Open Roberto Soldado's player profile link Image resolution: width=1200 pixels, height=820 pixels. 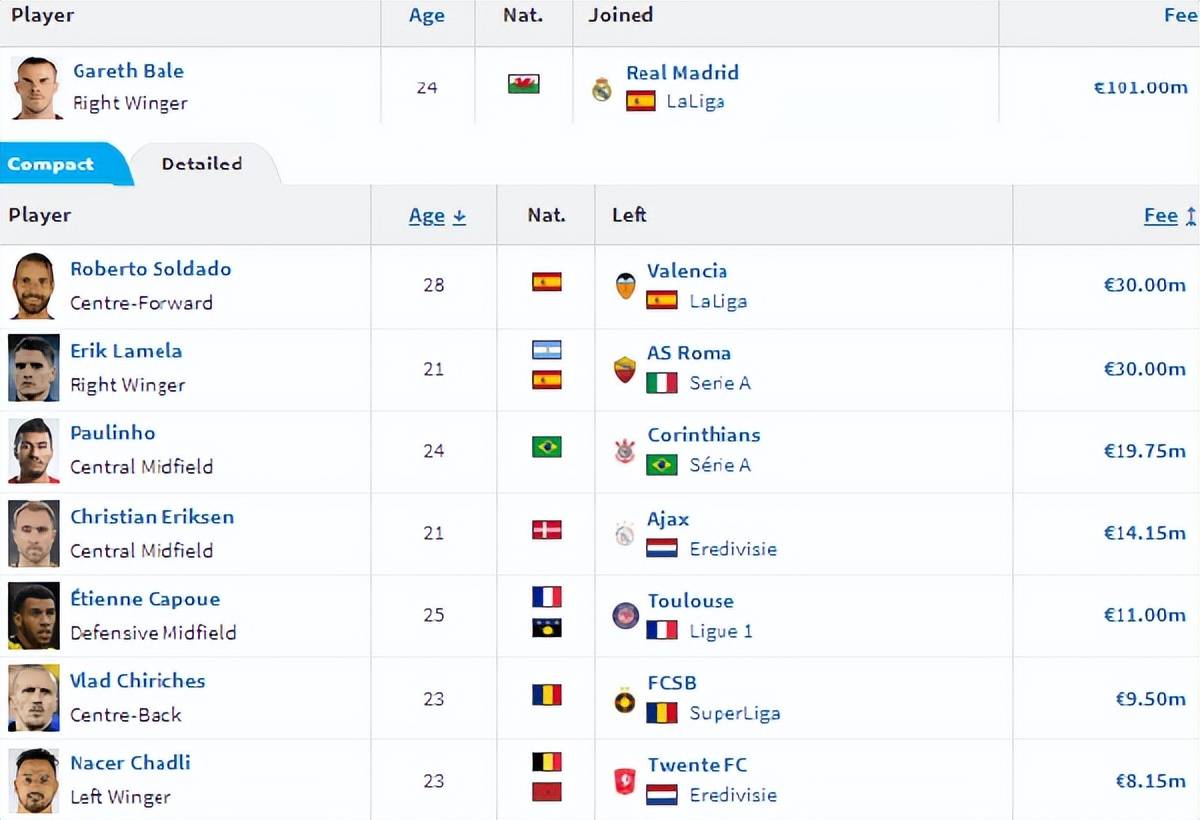[151, 269]
